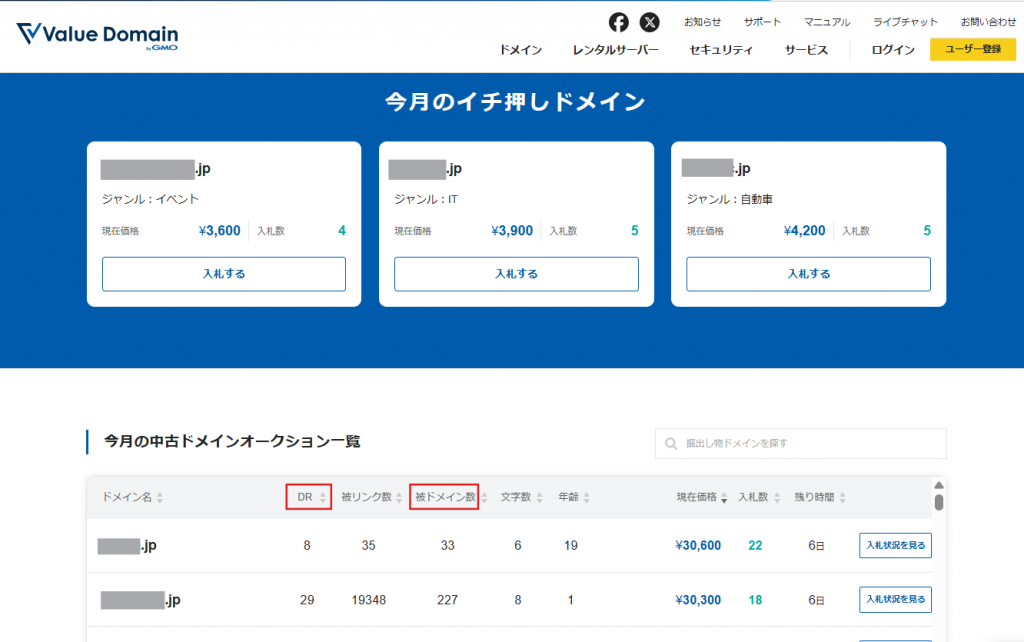Click the yellow ユーザー登録 button
The height and width of the screenshot is (642, 1024).
(x=973, y=48)
